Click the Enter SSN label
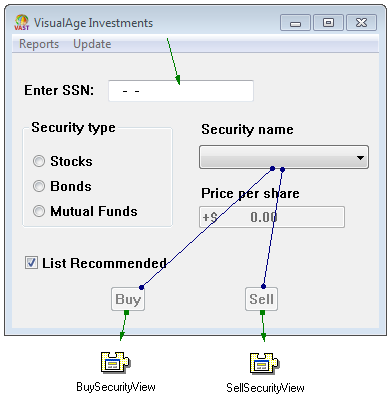 [59, 90]
